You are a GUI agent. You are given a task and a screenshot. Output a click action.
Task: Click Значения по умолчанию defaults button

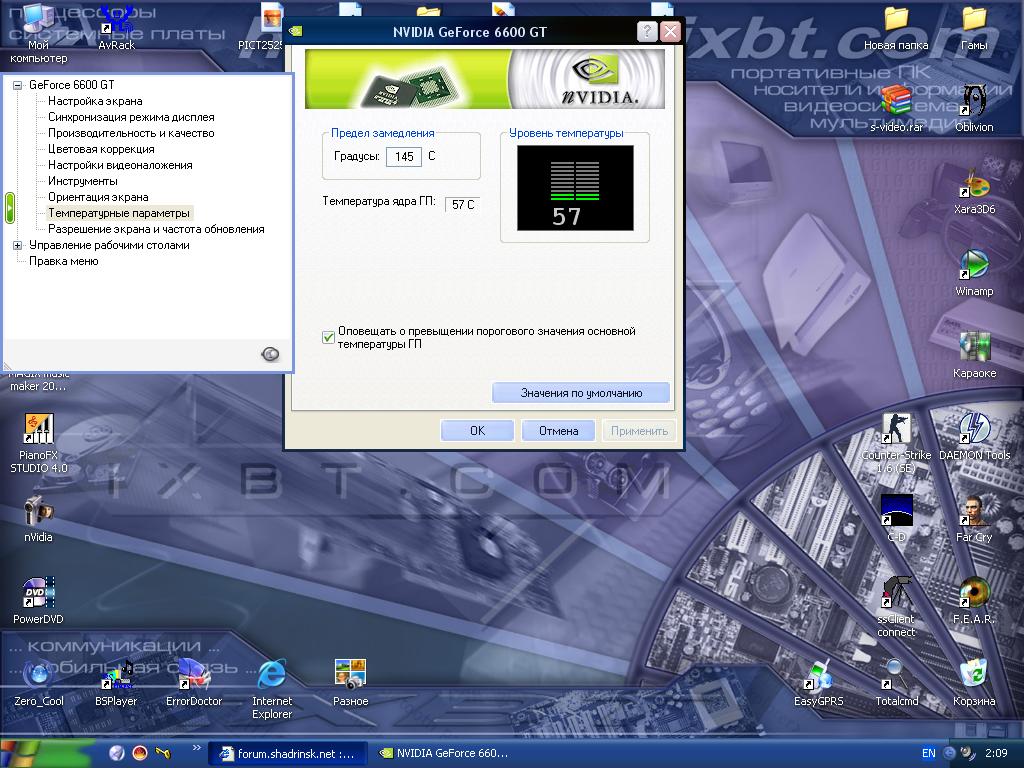pos(581,393)
